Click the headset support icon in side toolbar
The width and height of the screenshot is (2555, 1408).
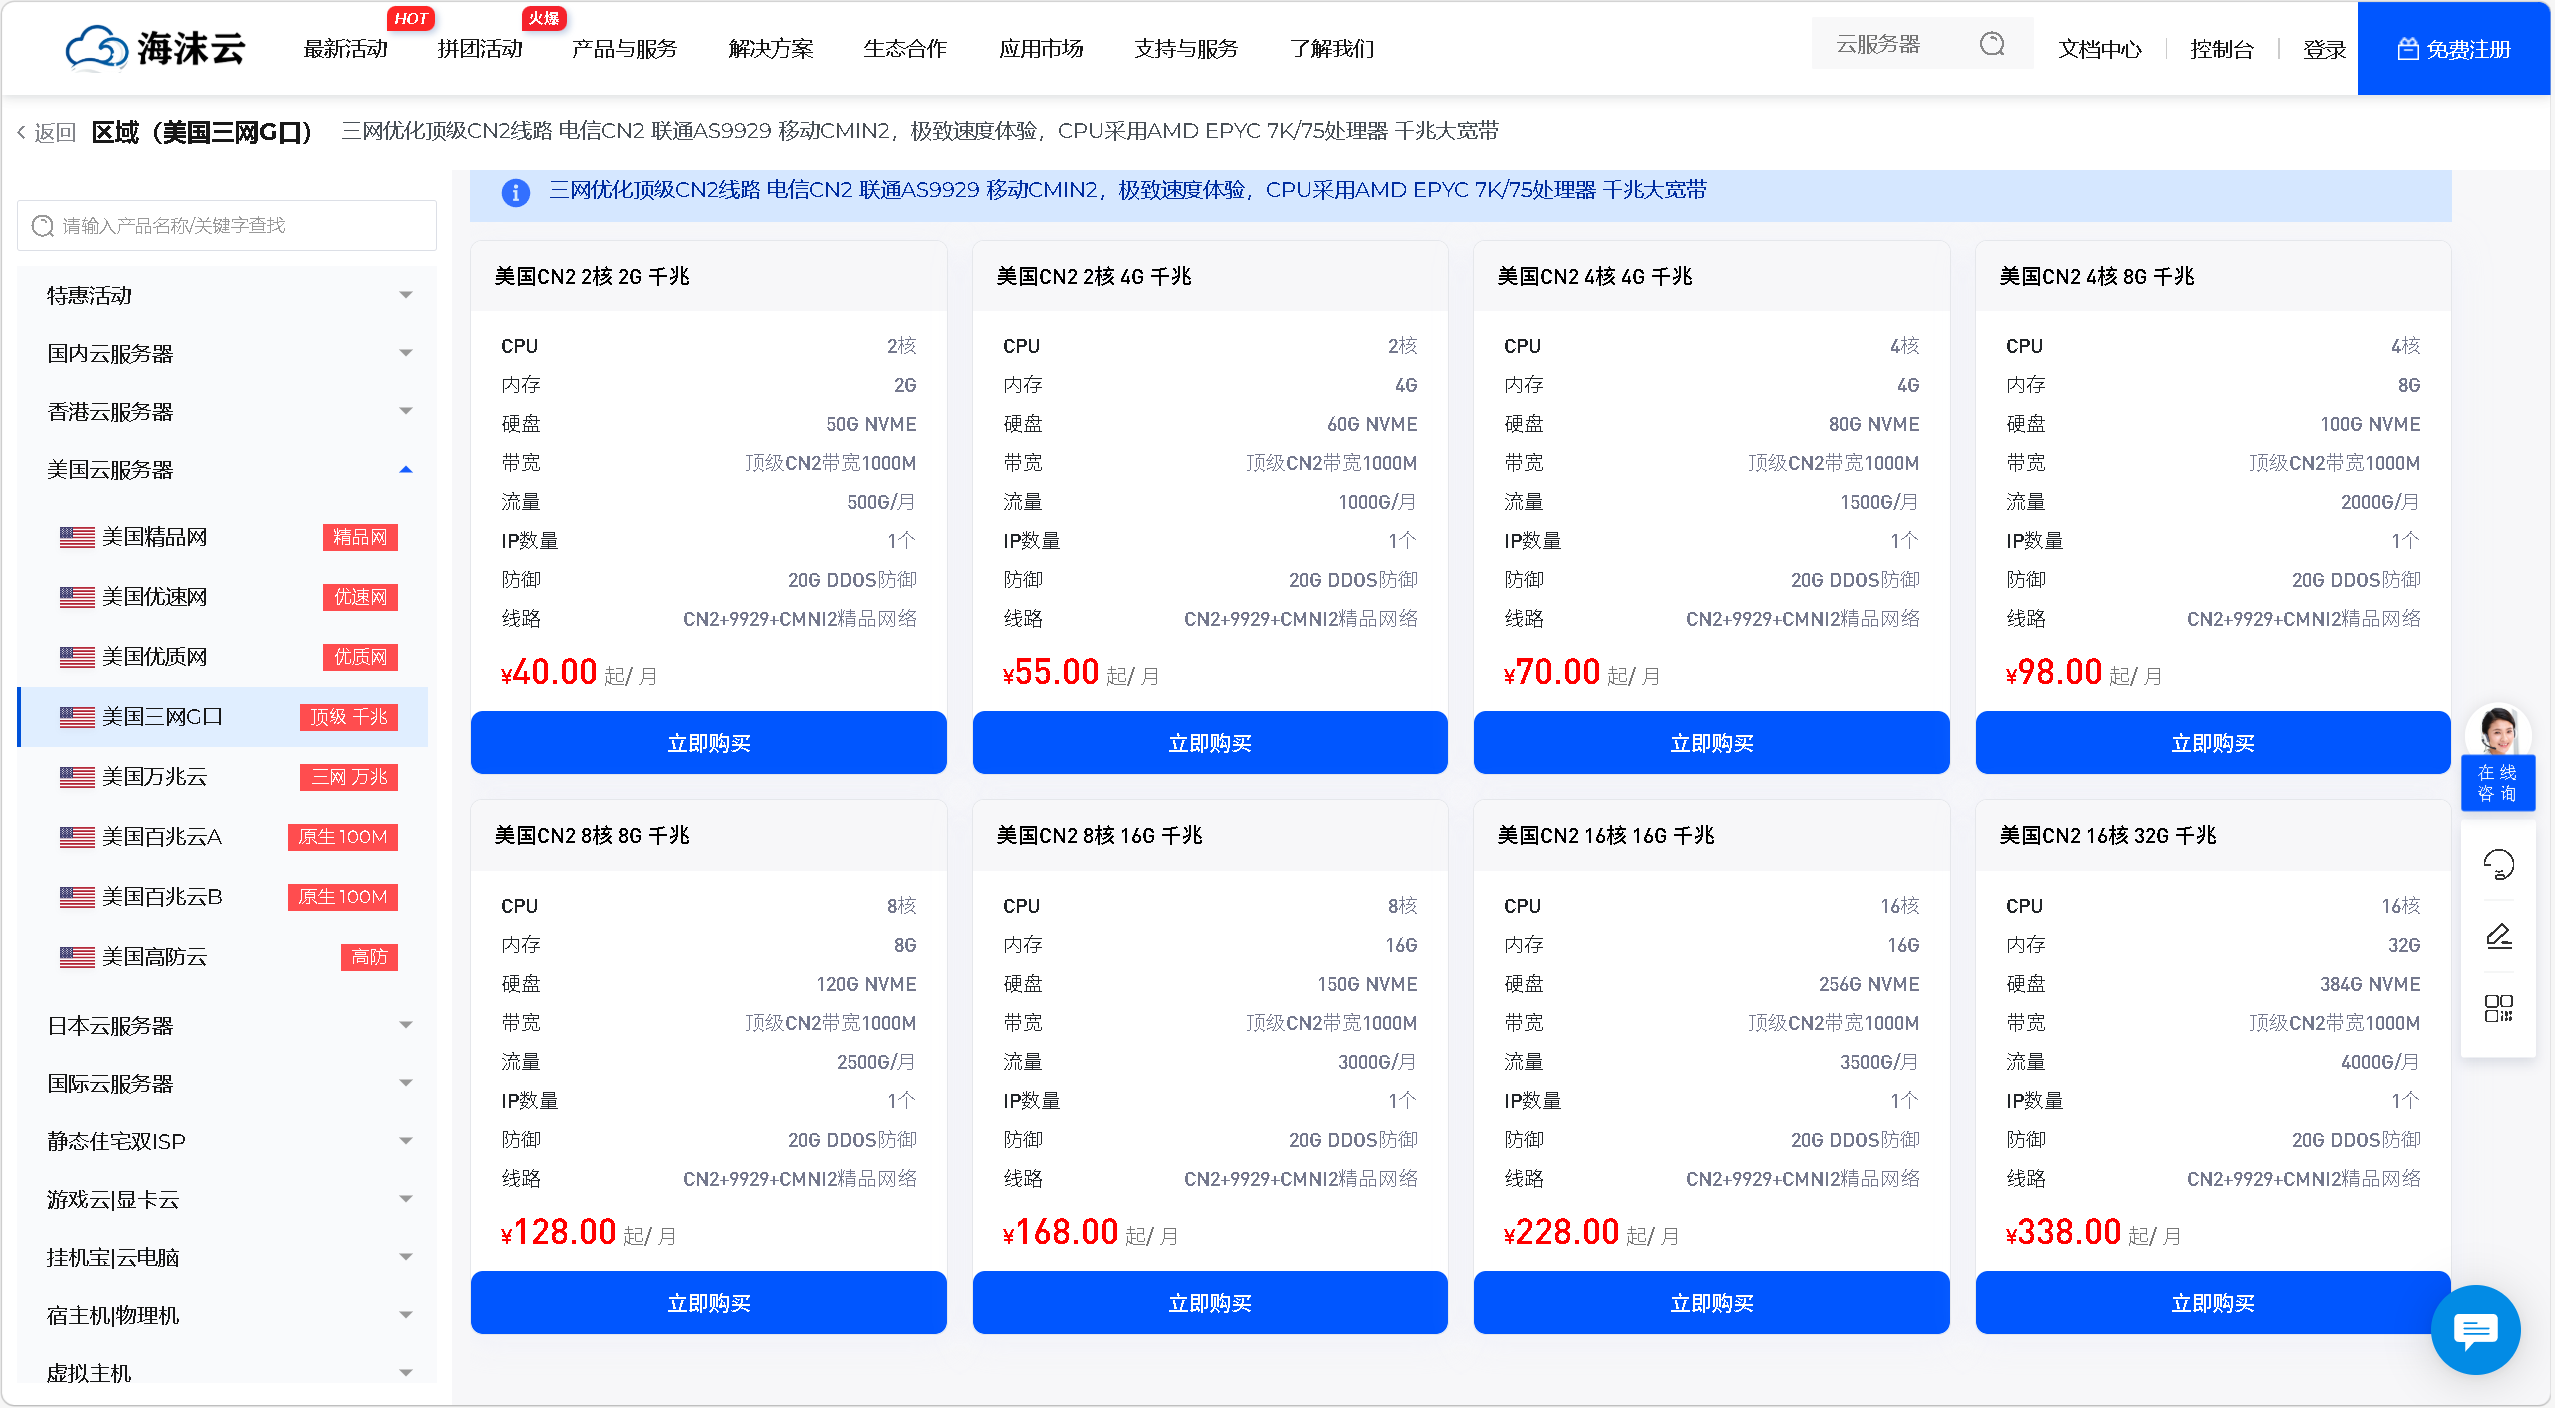click(2498, 864)
